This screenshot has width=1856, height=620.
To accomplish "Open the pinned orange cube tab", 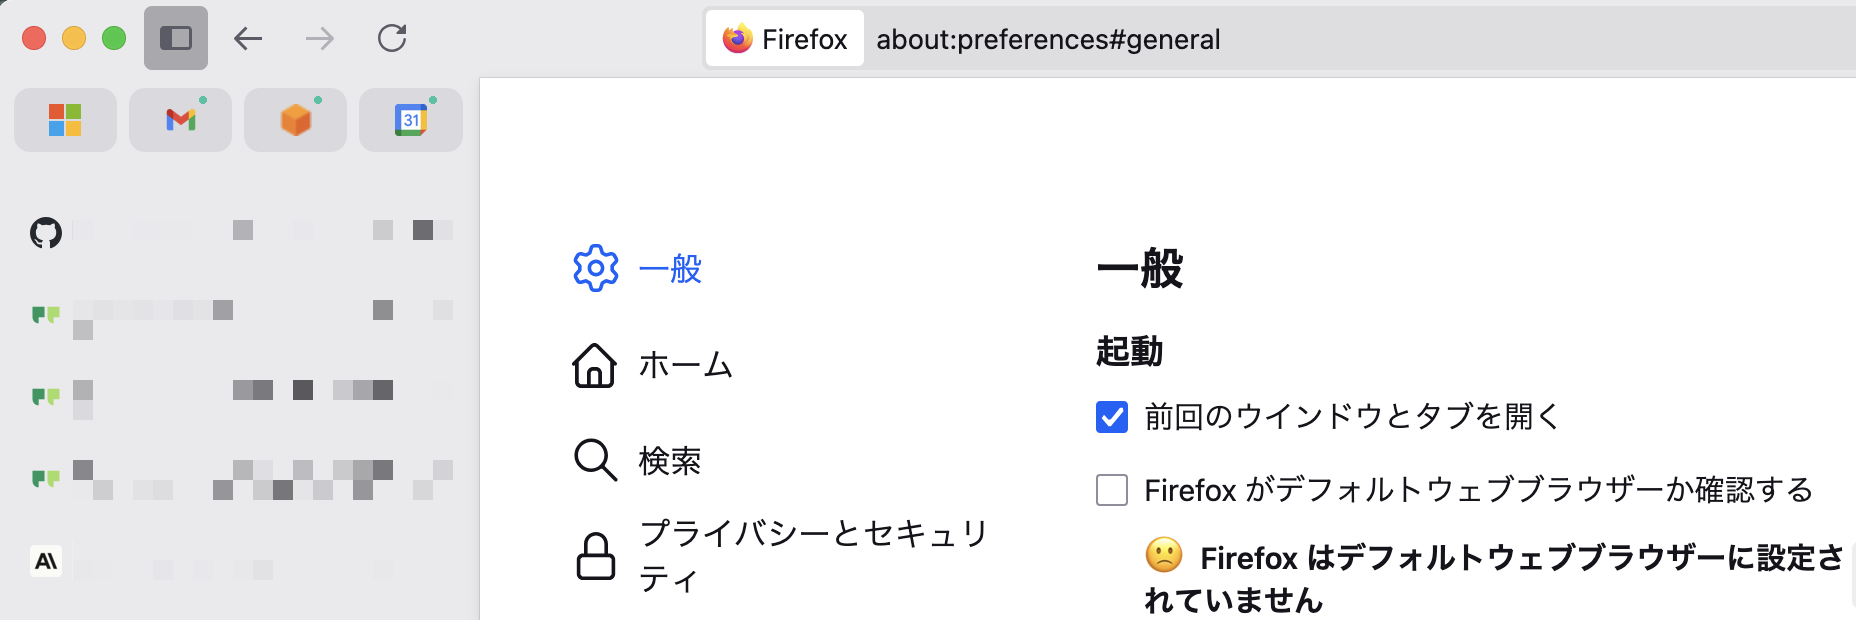I will click(x=295, y=120).
